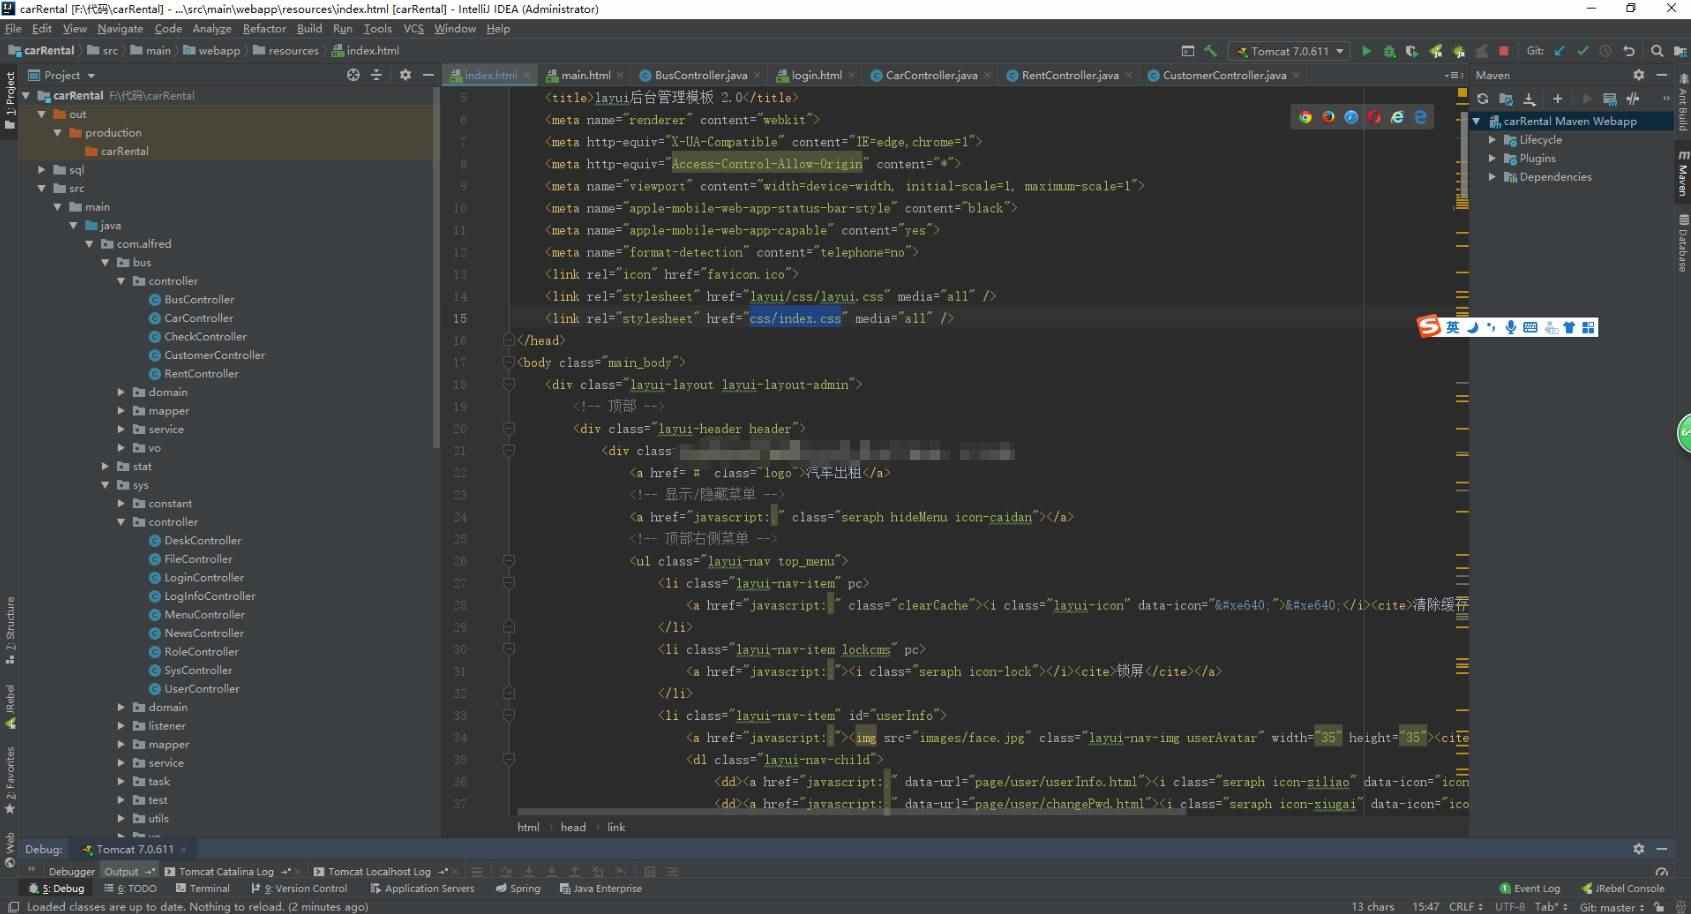Open Project panel settings gear
The width and height of the screenshot is (1691, 914).
pyautogui.click(x=405, y=75)
